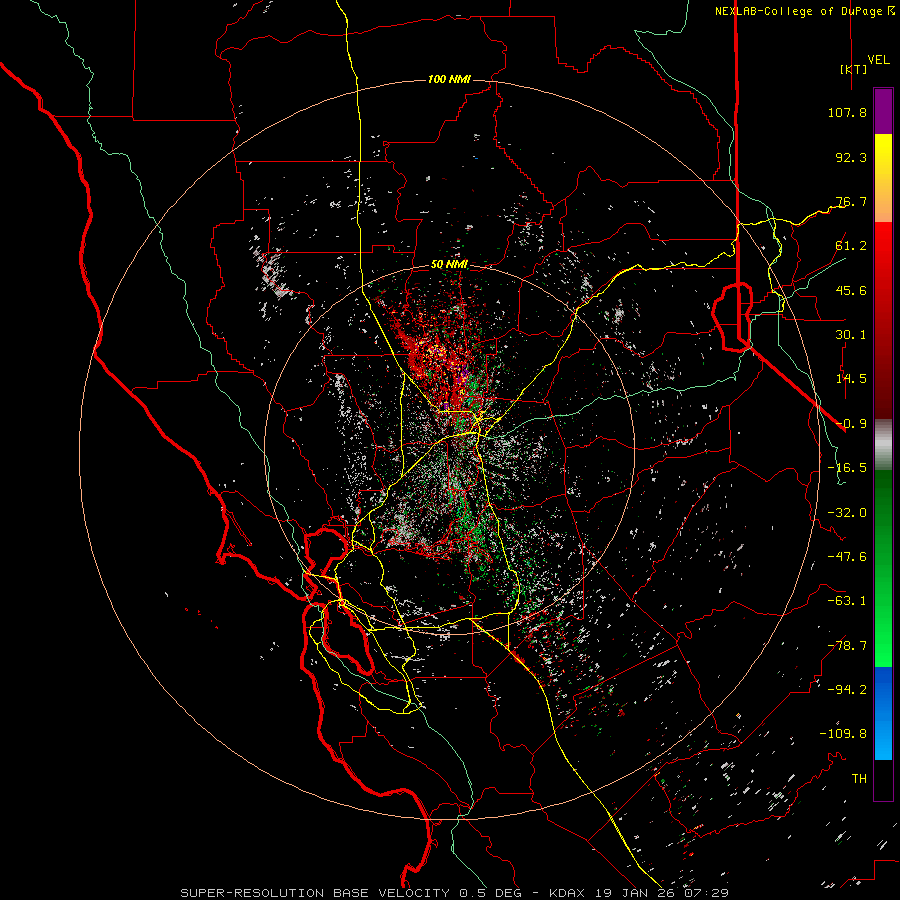Select the -94.2 scale value

847,690
